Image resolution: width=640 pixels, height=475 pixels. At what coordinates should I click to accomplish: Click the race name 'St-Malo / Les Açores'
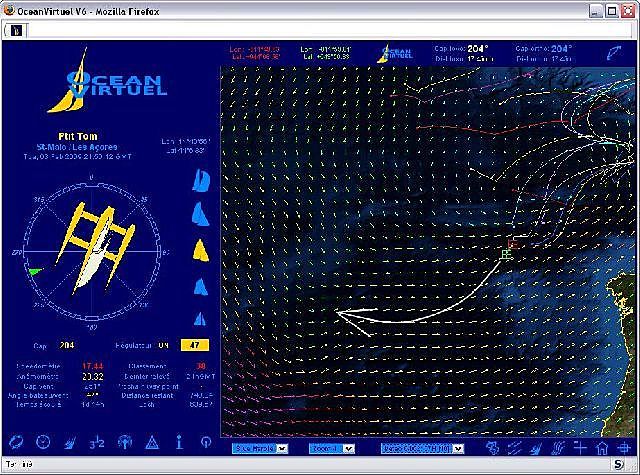pos(77,147)
